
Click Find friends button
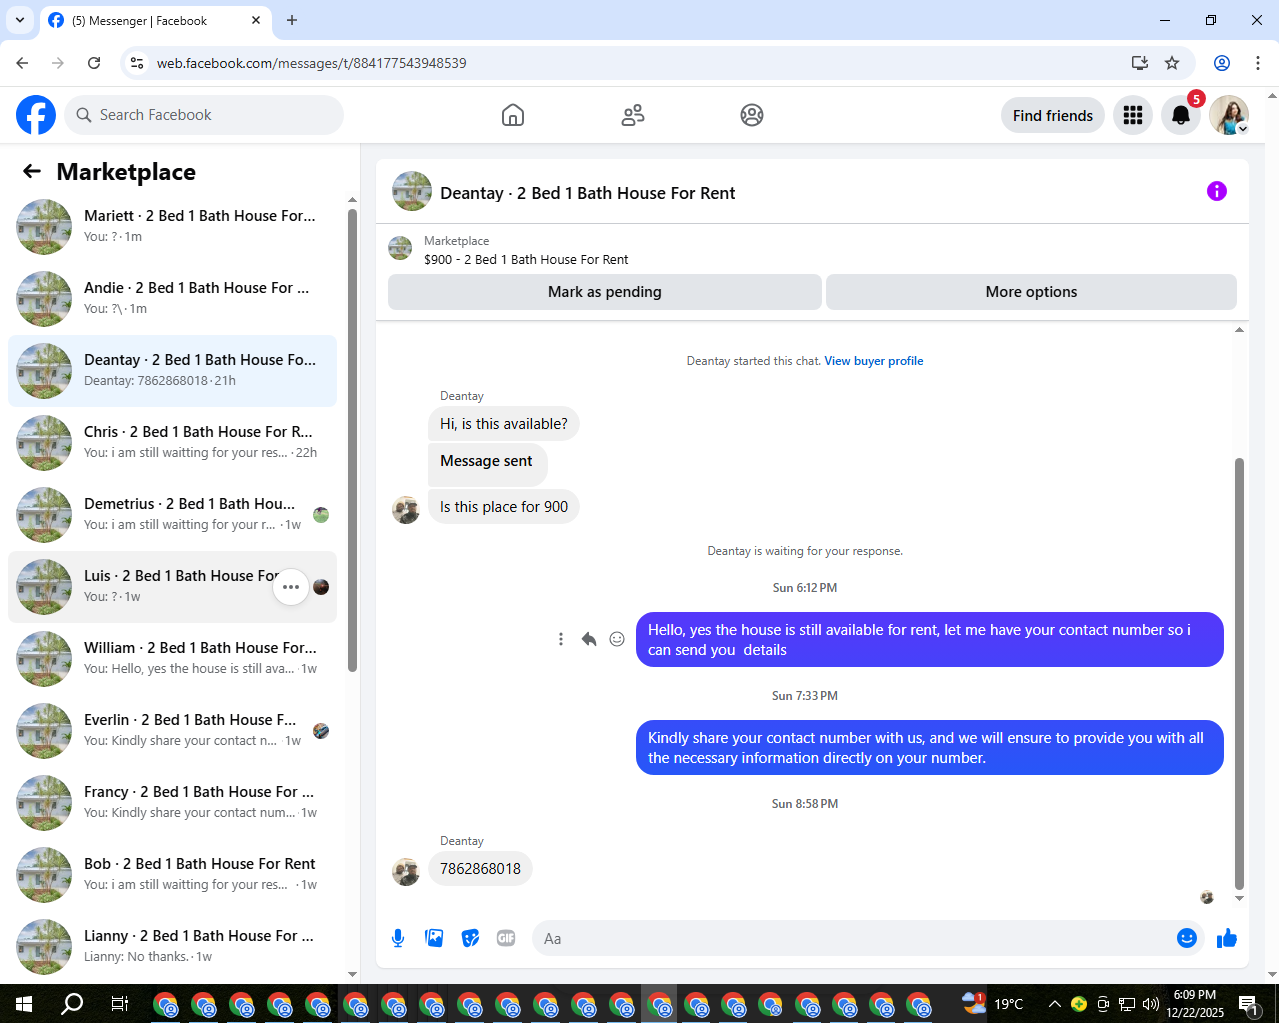point(1053,115)
